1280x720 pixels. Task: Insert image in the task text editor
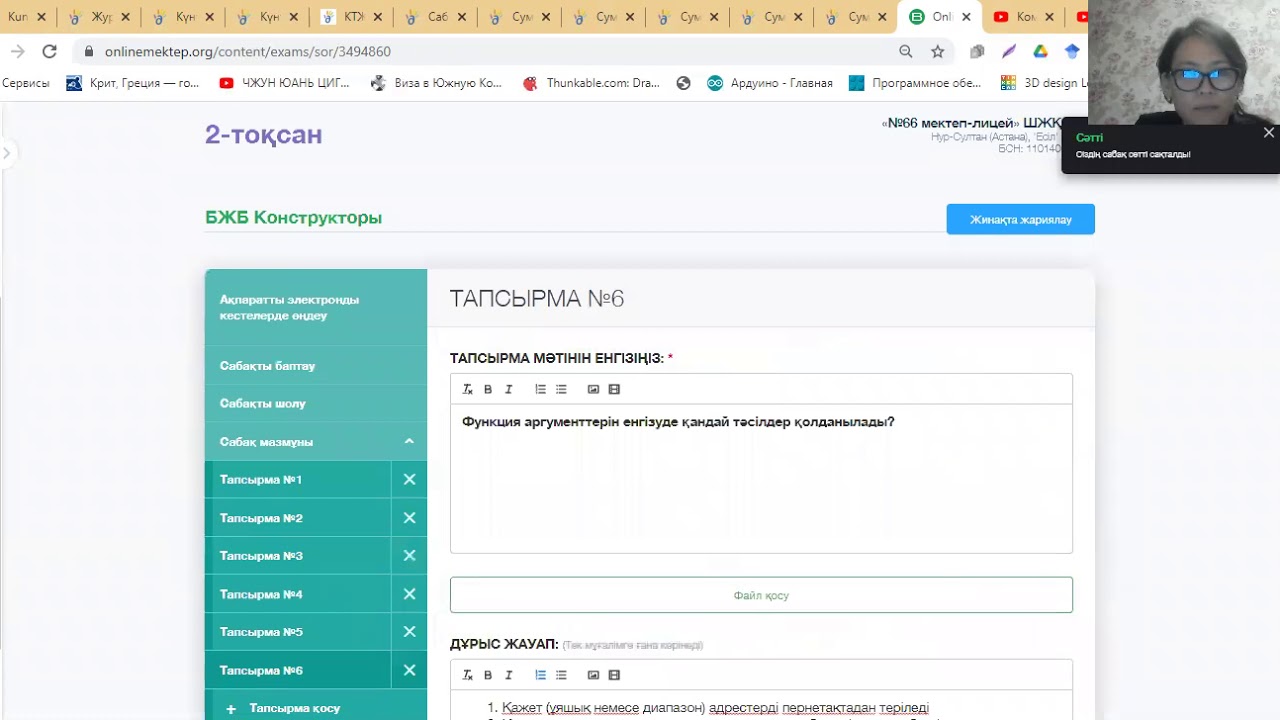(x=593, y=389)
